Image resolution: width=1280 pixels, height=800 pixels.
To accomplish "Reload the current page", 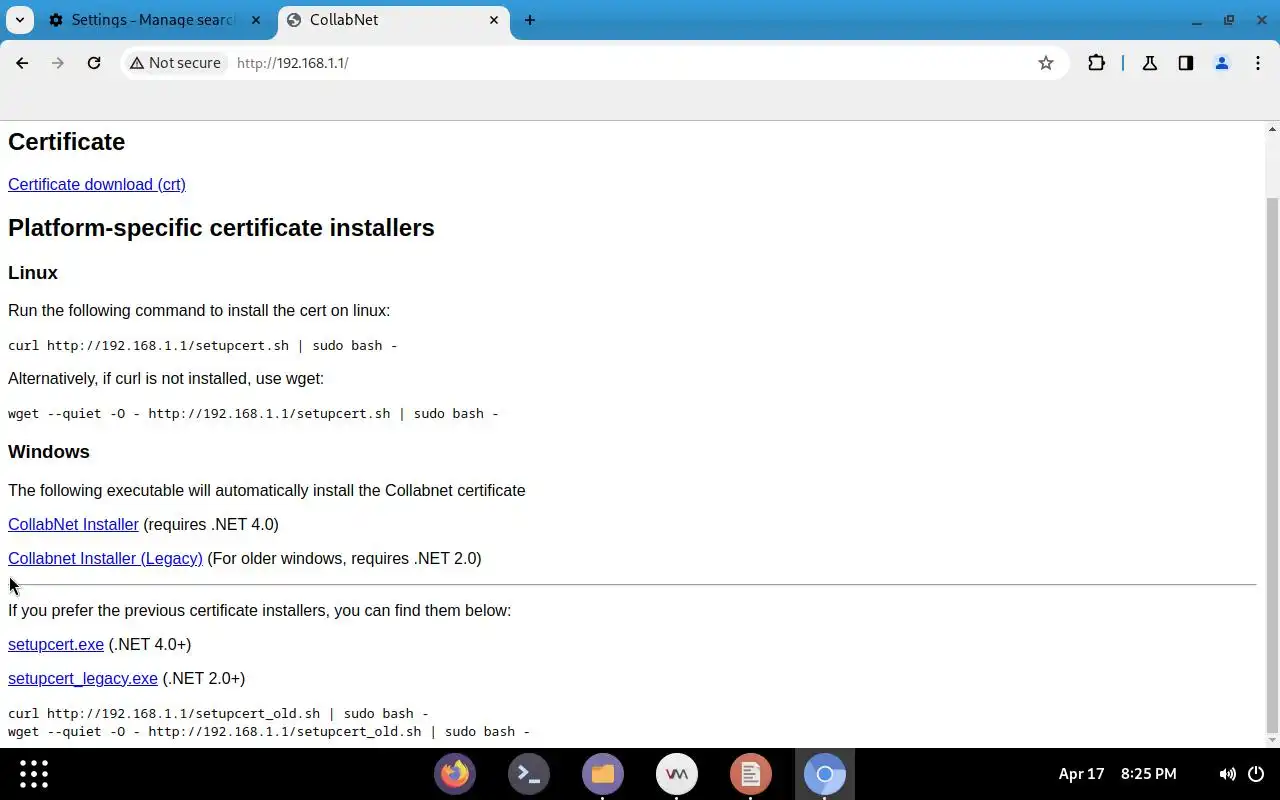I will [x=94, y=63].
